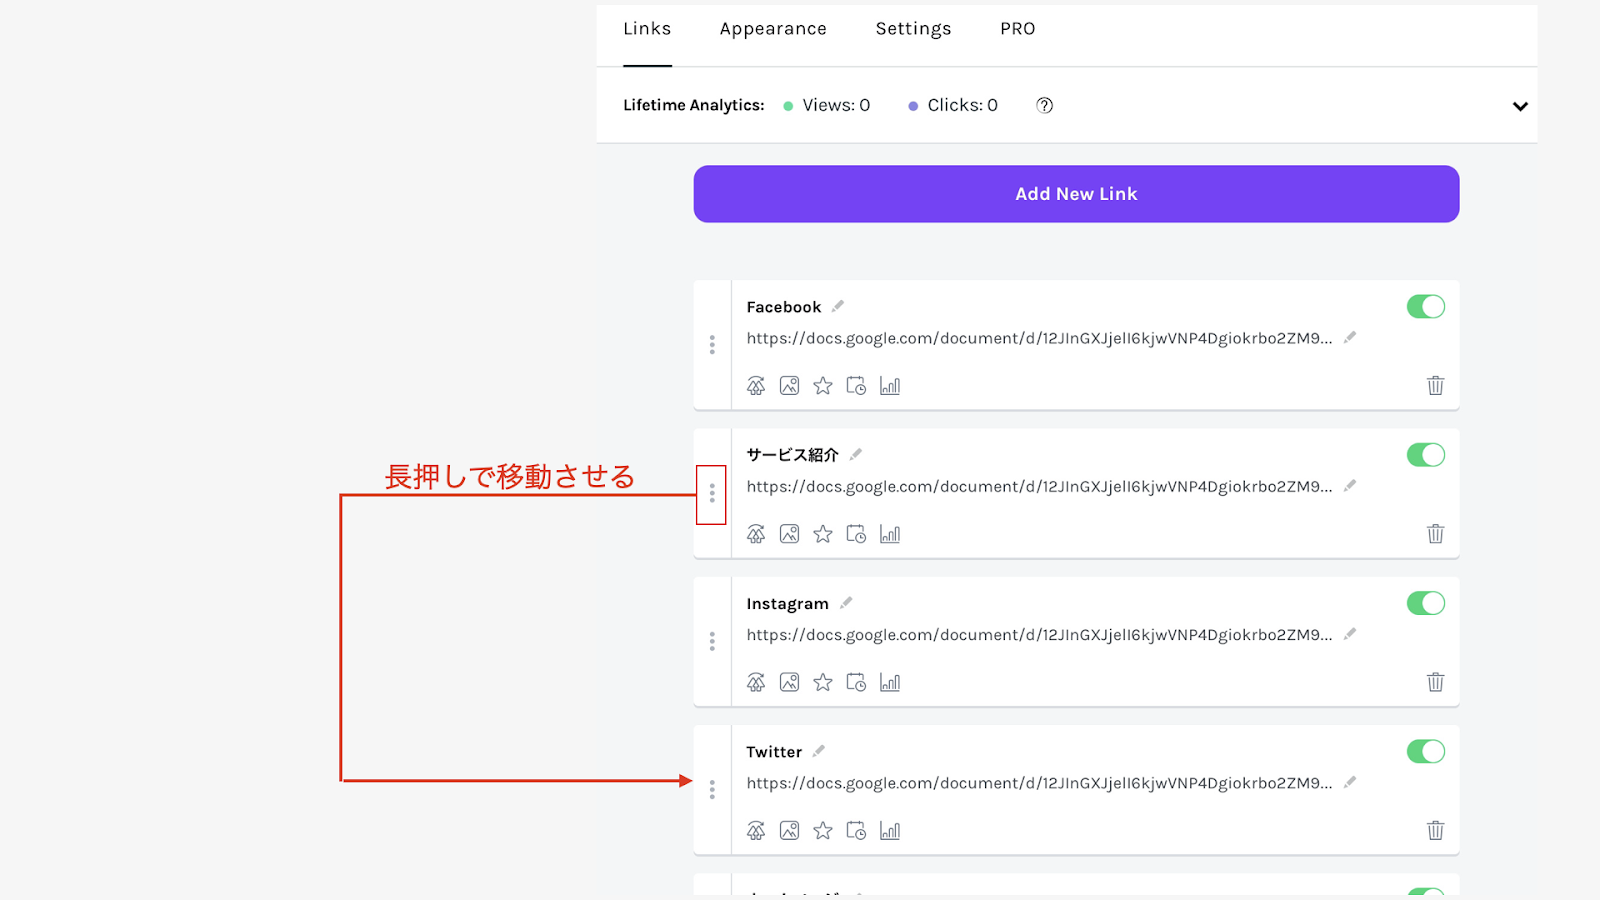1600x900 pixels.
Task: Click star priority icon on サービス紹介 card
Action: pyautogui.click(x=823, y=534)
